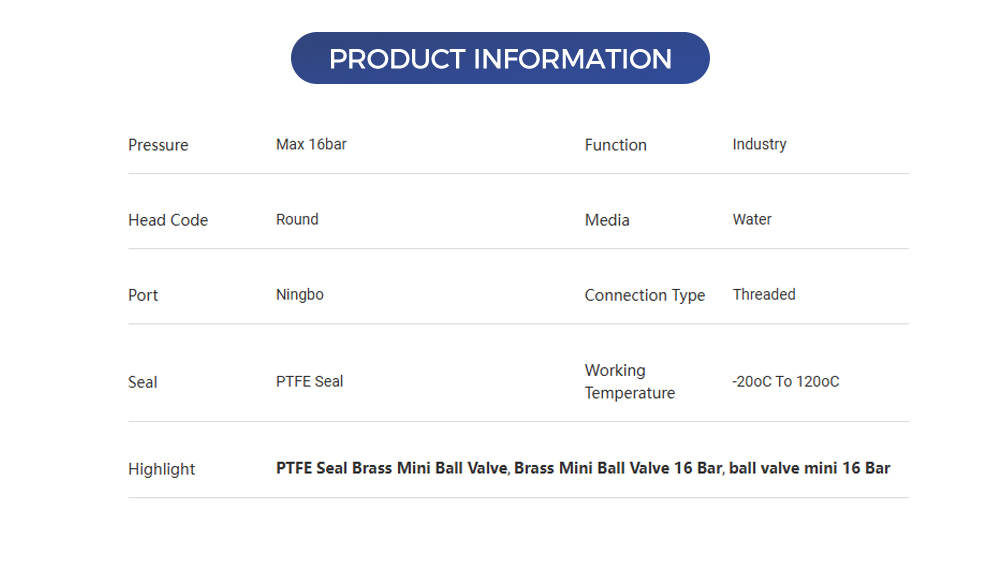Select the Ningbo port value
The image size is (1000, 564).
tap(300, 294)
